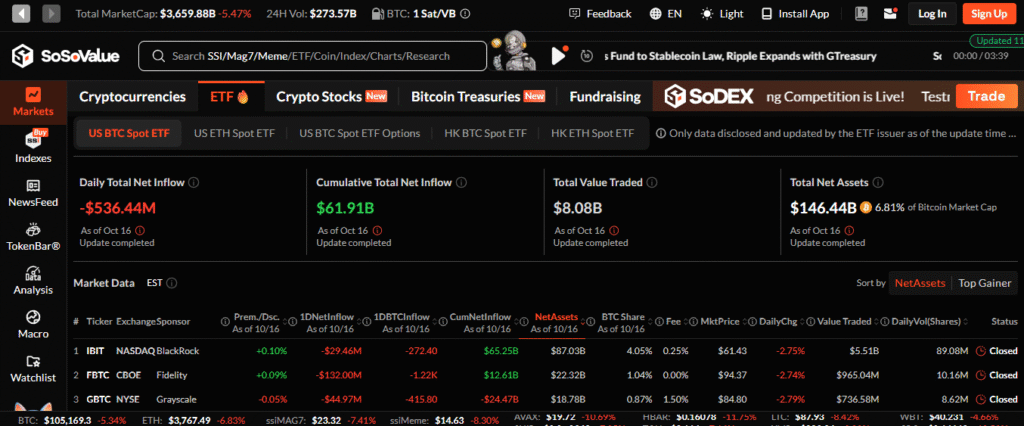Click the info icon beside Daily Total Net Inflow
The image size is (1024, 426).
point(194,183)
